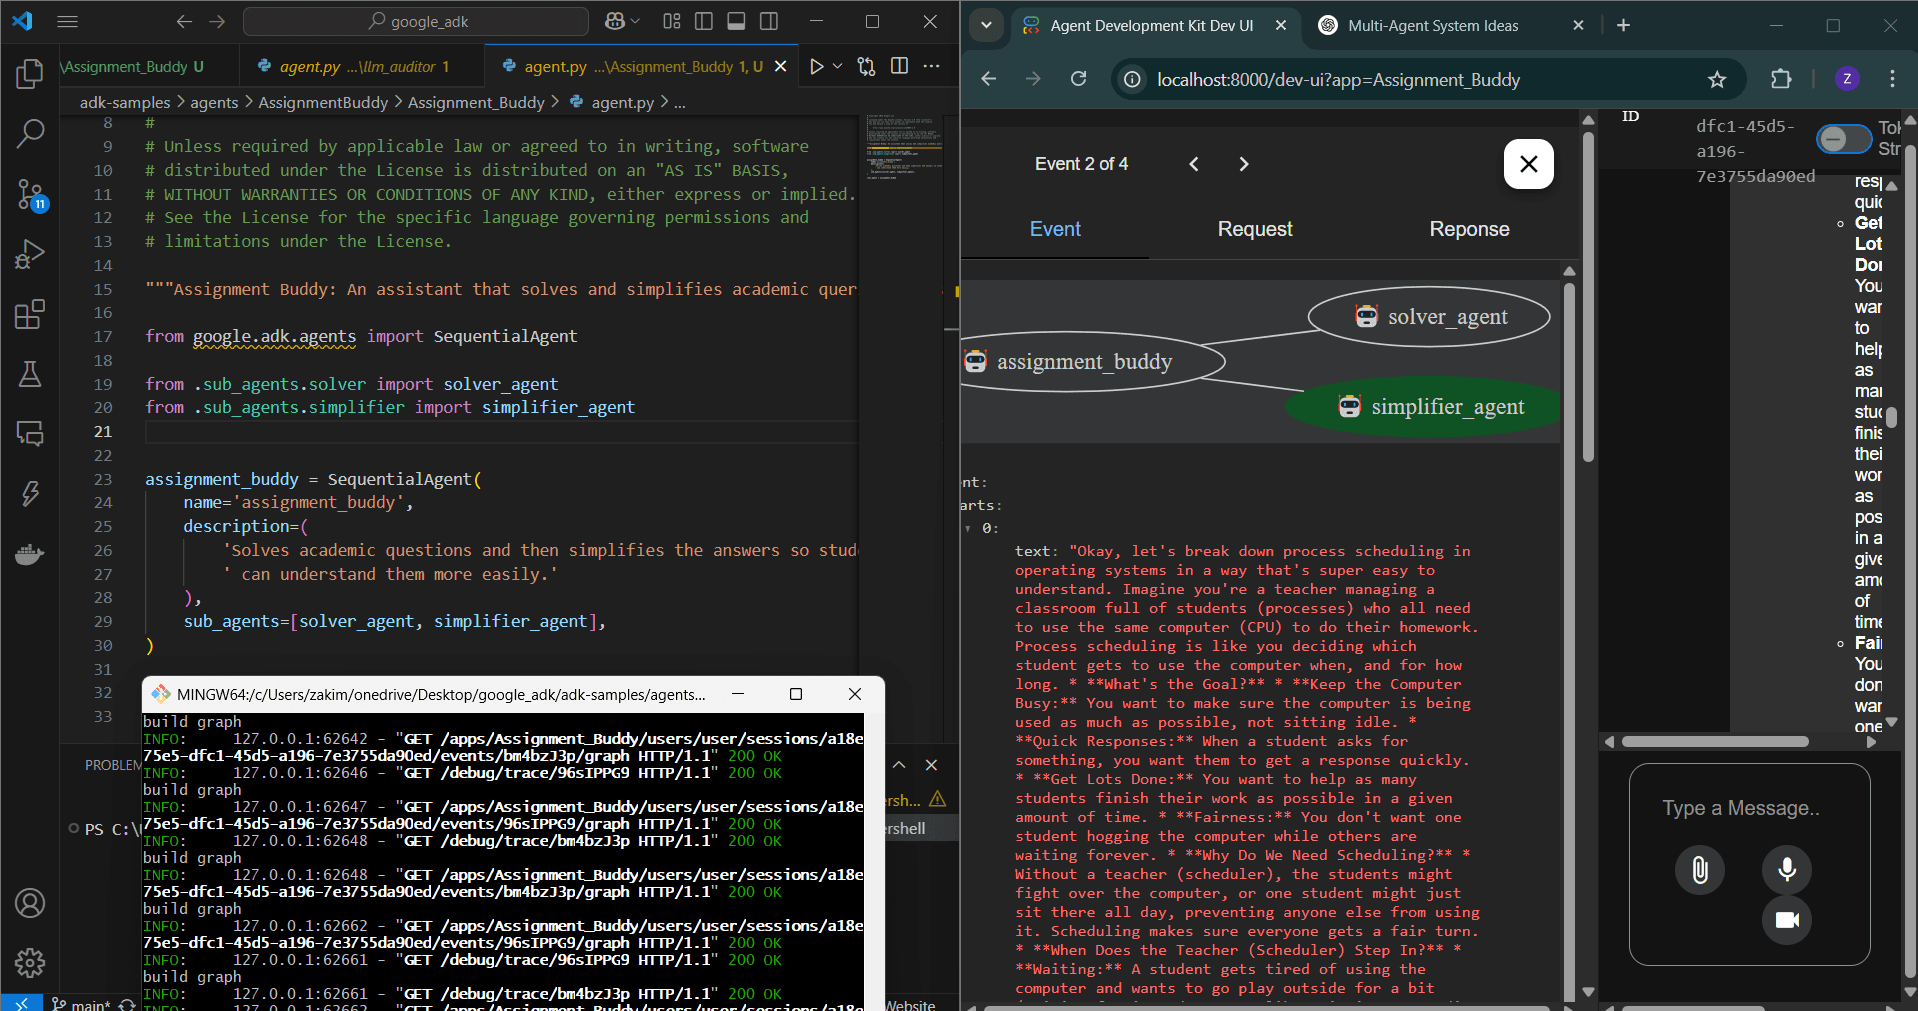Go to the next event with the right chevron
Image resolution: width=1918 pixels, height=1011 pixels.
tap(1243, 164)
